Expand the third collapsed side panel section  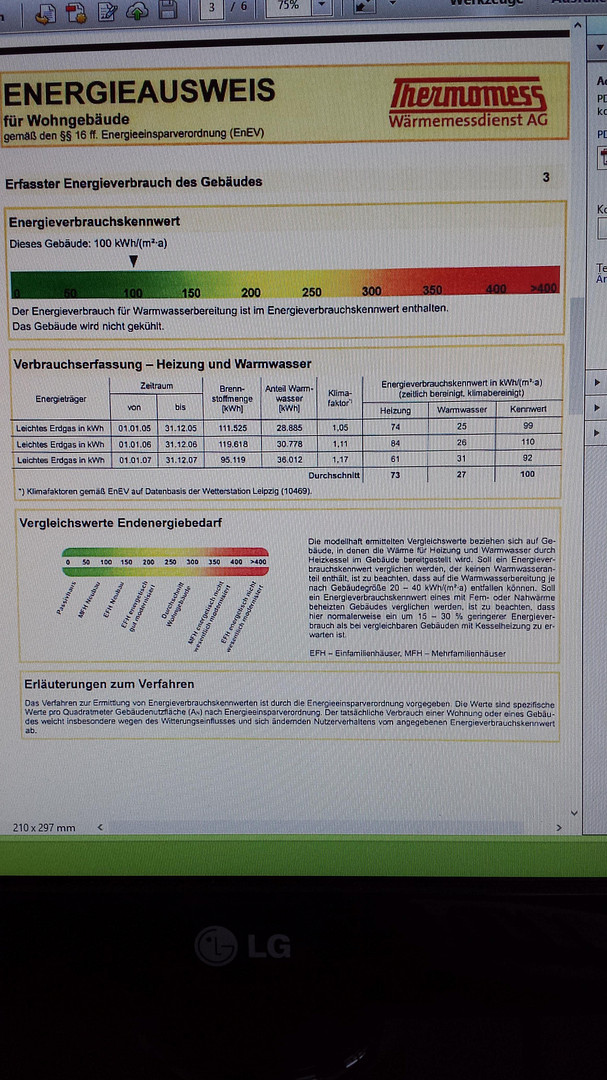pyautogui.click(x=597, y=433)
